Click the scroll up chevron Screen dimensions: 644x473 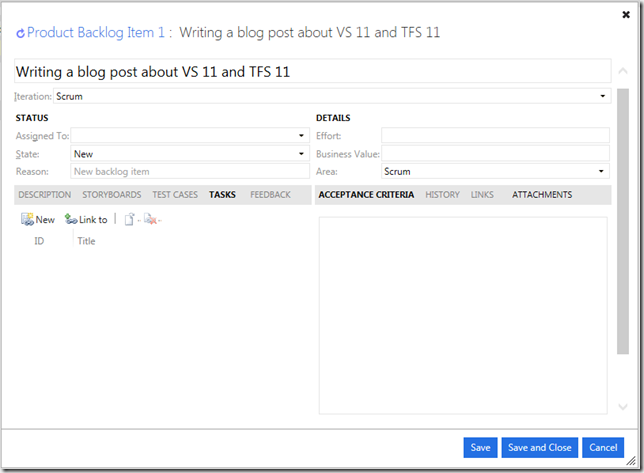(623, 71)
